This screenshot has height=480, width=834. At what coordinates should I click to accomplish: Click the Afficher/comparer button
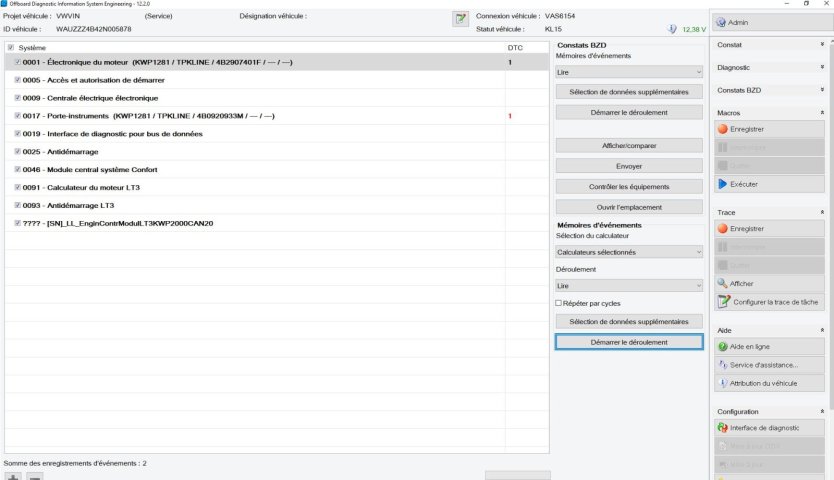(x=629, y=146)
